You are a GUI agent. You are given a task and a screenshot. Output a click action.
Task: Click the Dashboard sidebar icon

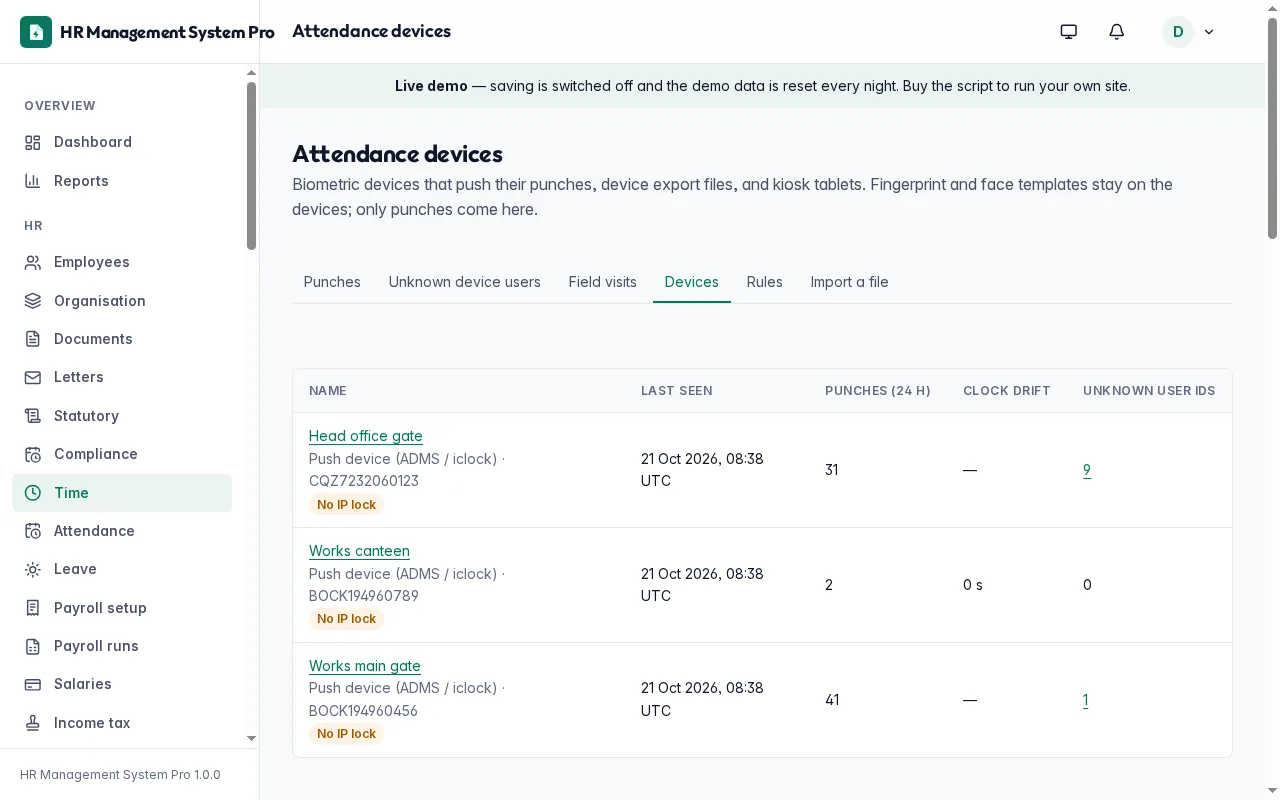(33, 142)
